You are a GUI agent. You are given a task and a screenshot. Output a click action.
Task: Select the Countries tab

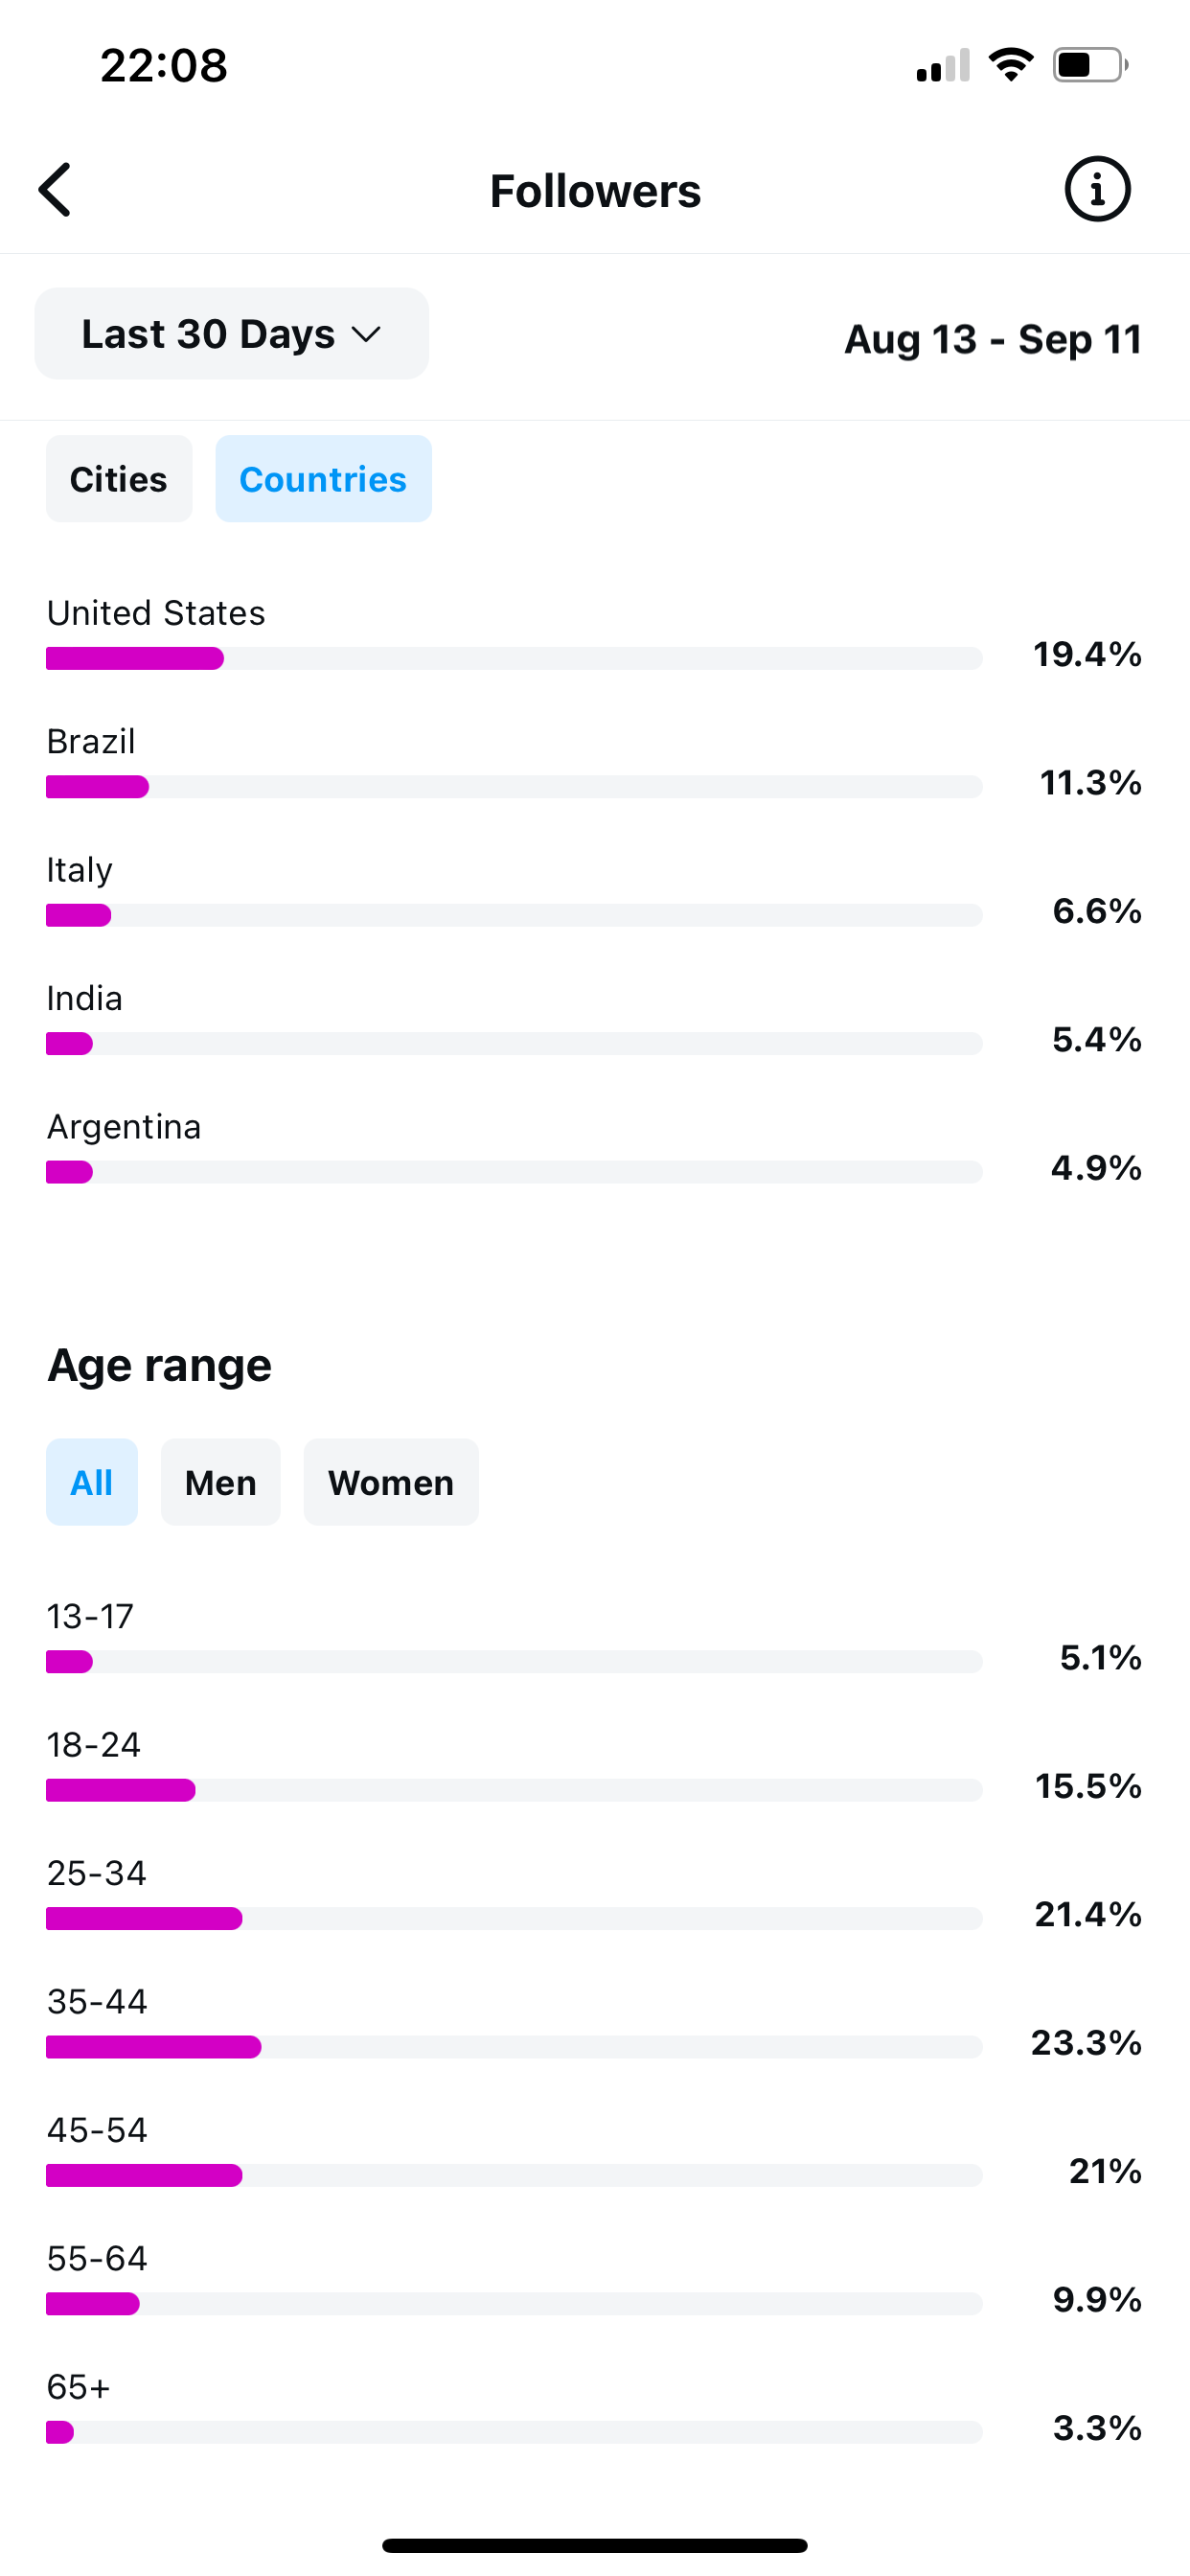coord(323,479)
